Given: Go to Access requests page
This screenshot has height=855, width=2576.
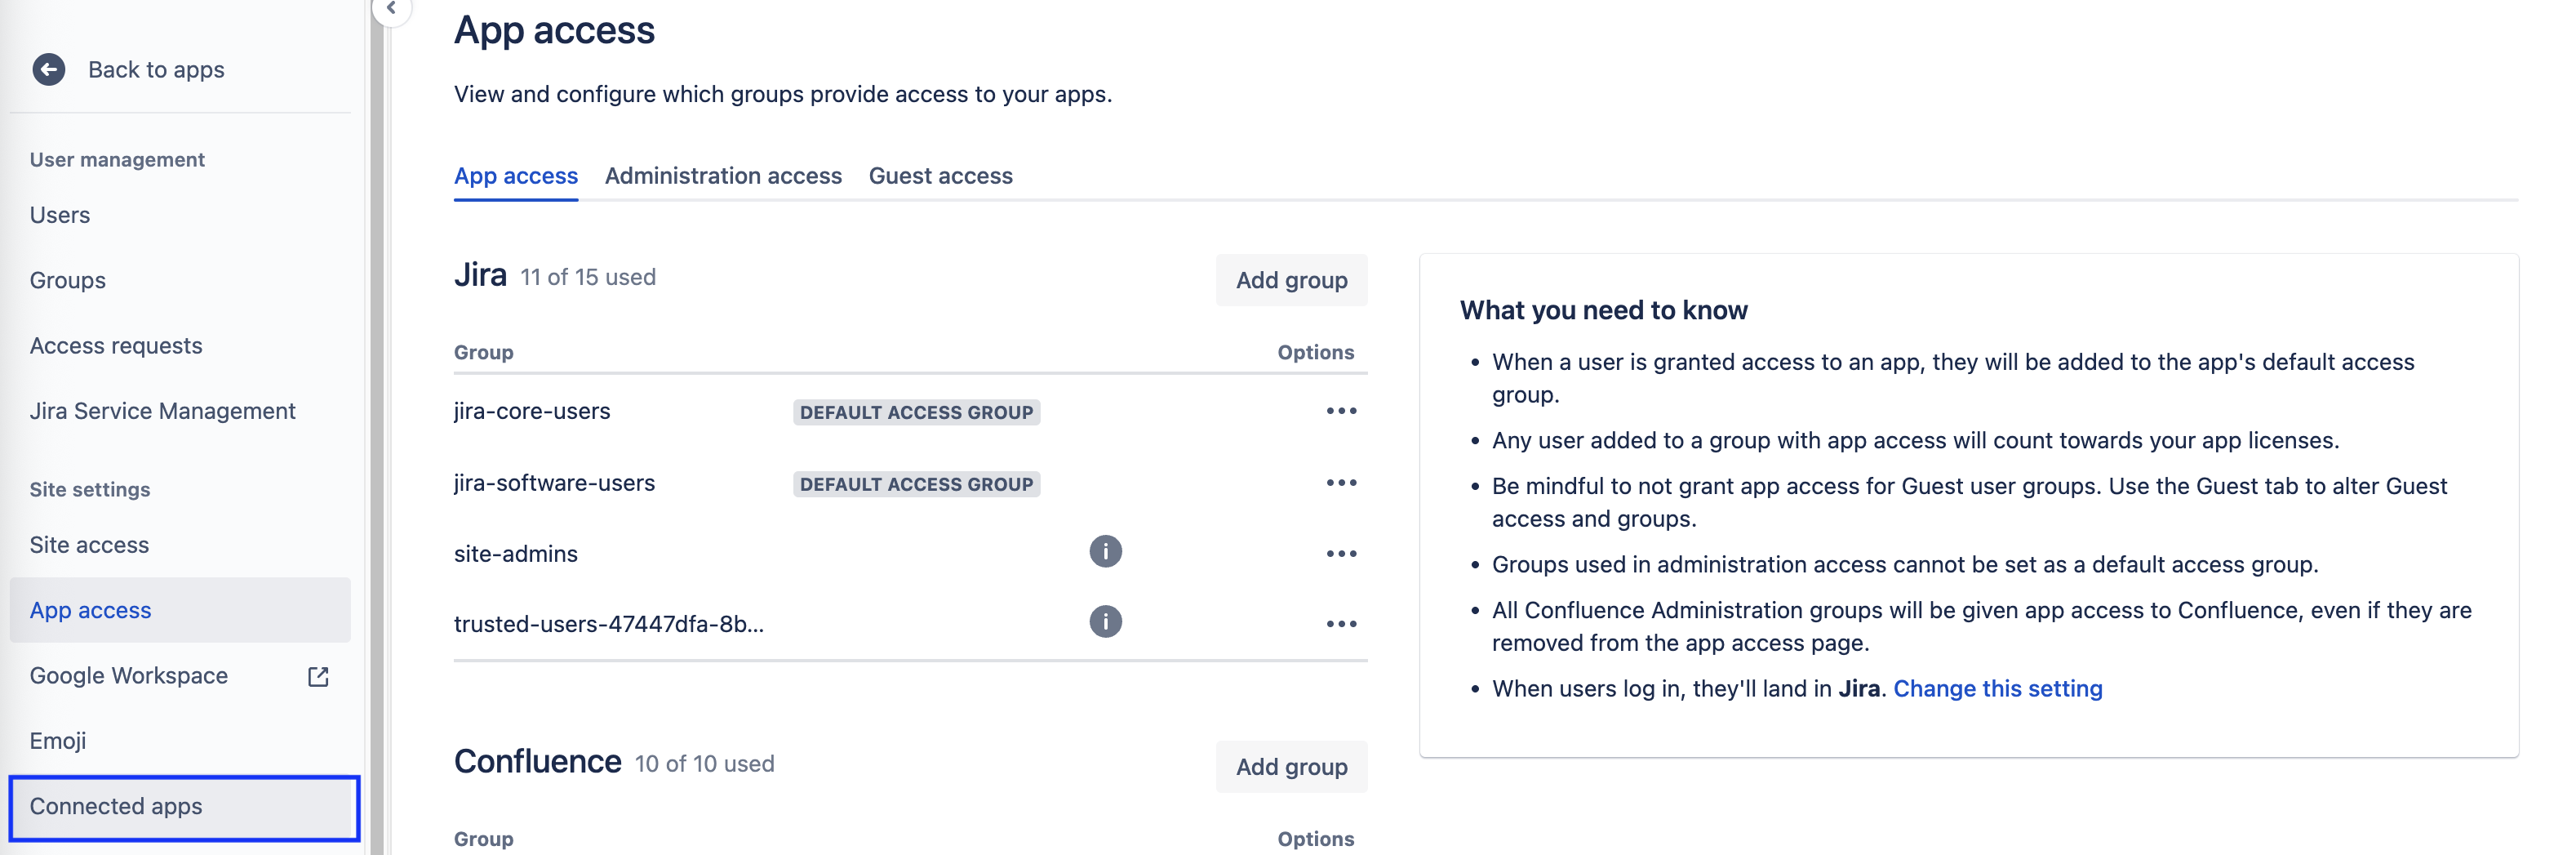Looking at the screenshot, I should click(x=115, y=345).
